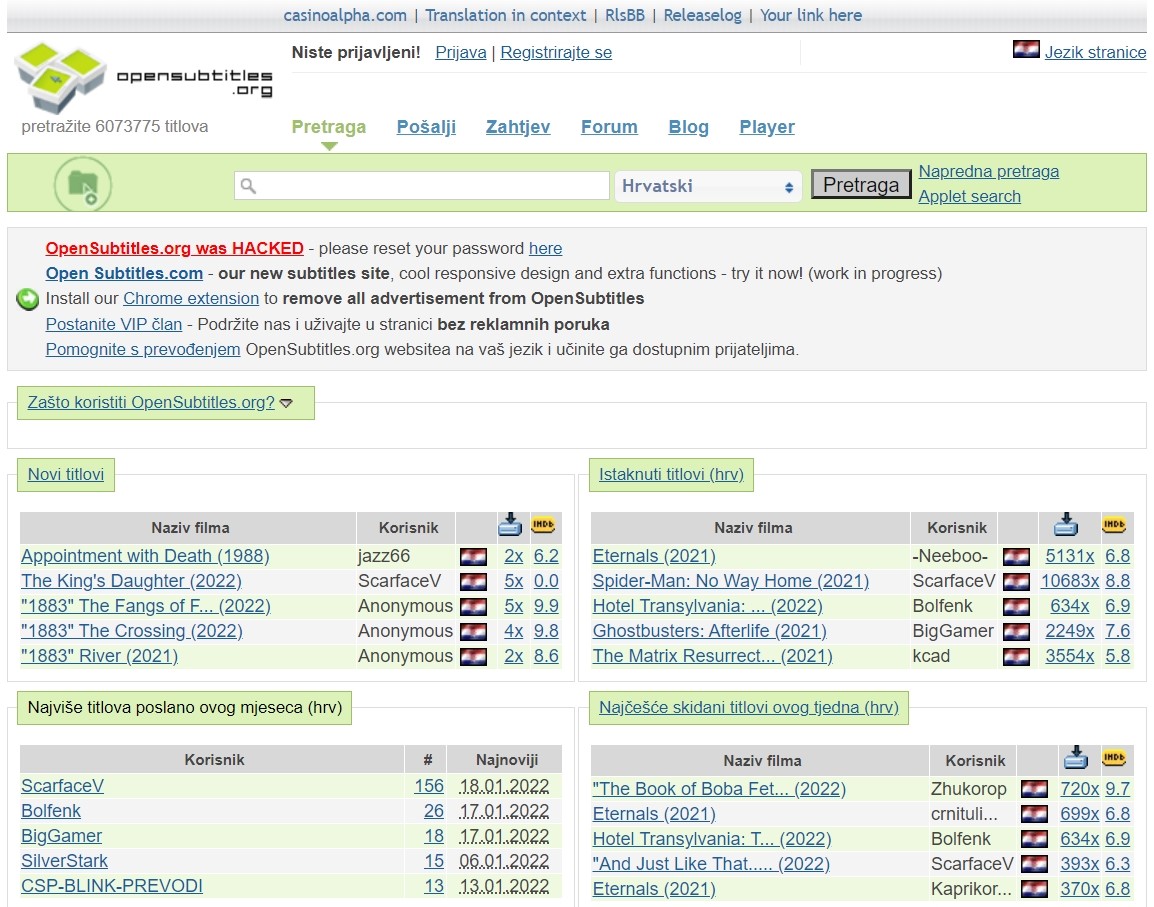Open Postanite VIP član link
The height and width of the screenshot is (907, 1154).
[x=113, y=324]
